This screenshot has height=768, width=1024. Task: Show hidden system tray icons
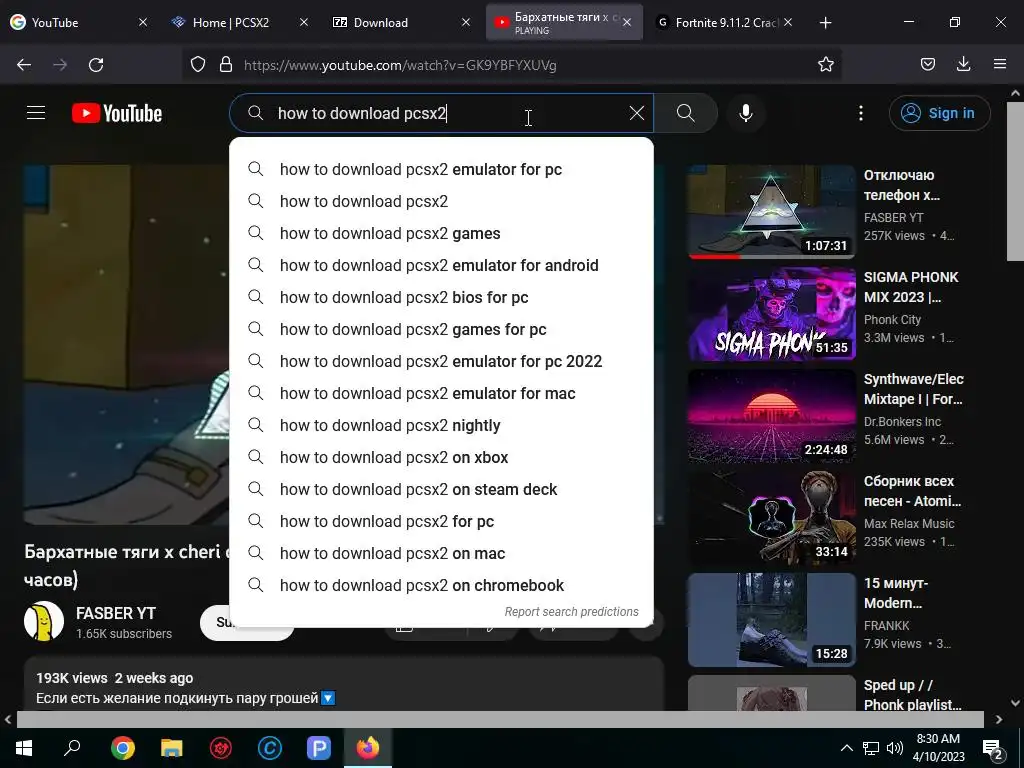[x=846, y=748]
